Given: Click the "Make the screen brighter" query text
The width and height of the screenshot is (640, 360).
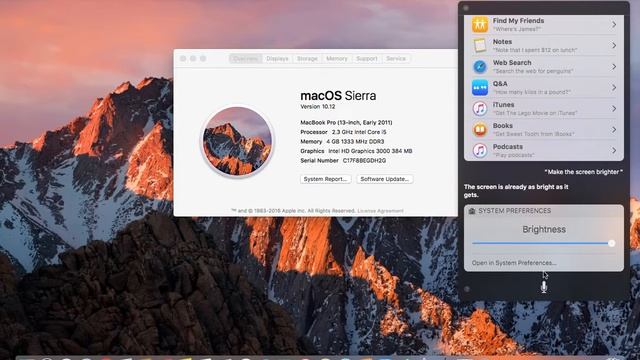Looking at the screenshot, I should 584,172.
